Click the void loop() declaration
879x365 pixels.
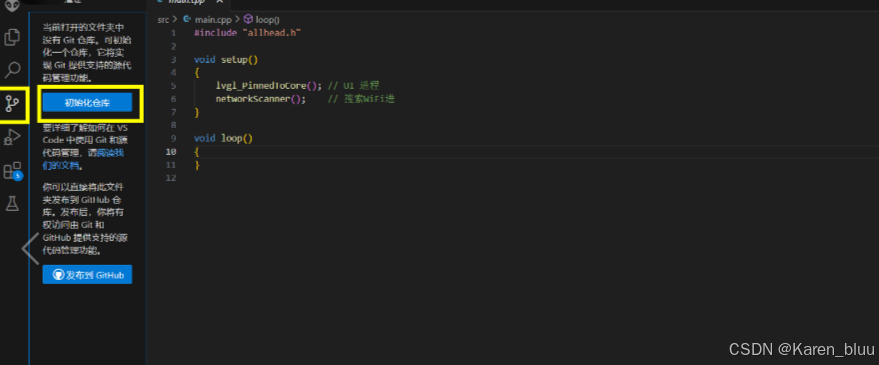[x=224, y=138]
